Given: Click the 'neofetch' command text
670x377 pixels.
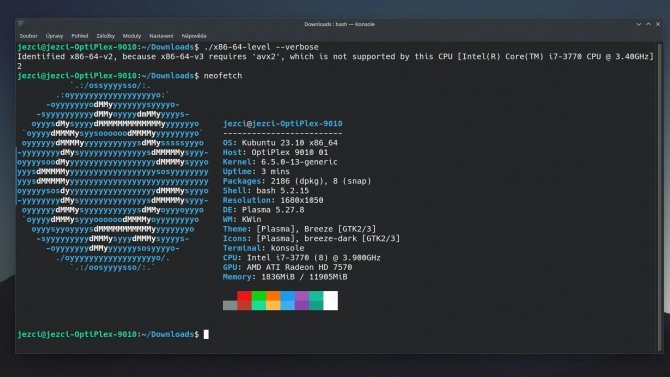Looking at the screenshot, I should pos(223,76).
